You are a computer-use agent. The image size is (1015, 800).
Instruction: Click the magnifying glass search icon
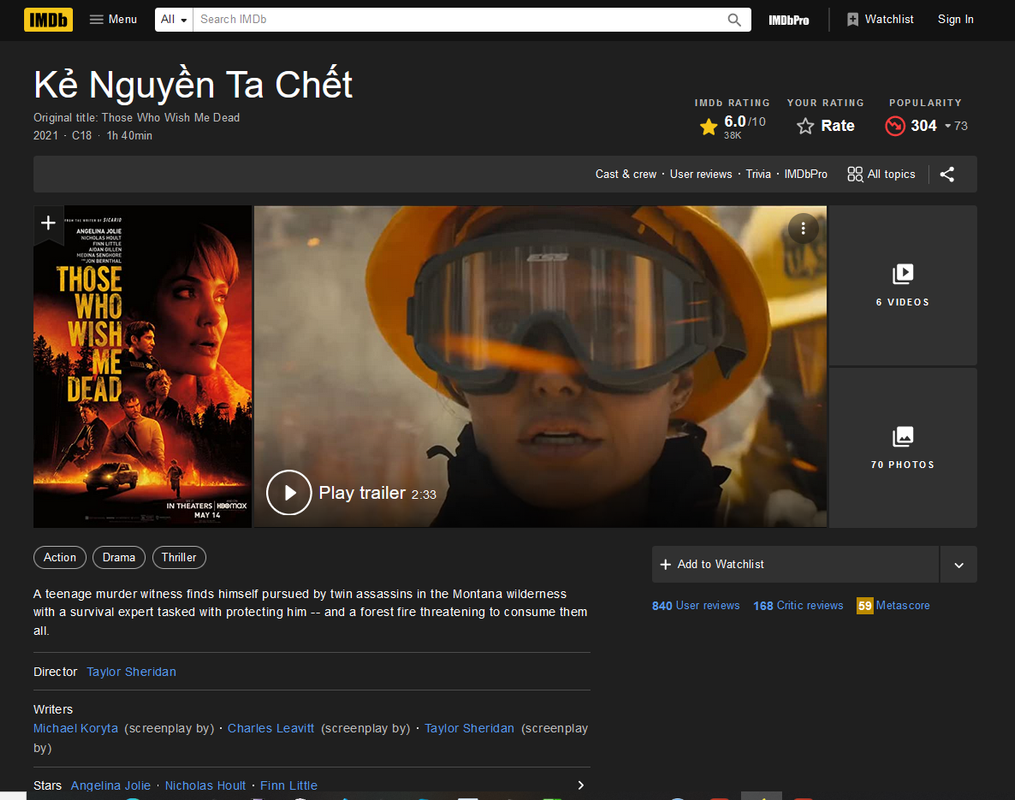tap(734, 20)
